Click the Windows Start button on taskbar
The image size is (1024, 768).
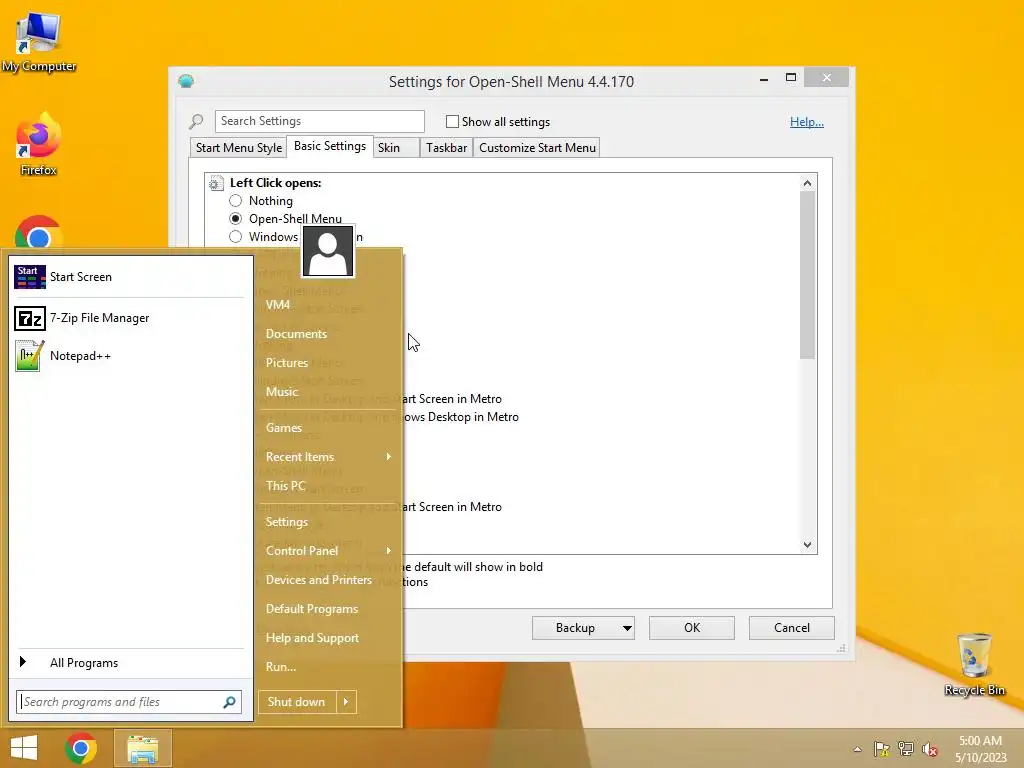coord(24,748)
